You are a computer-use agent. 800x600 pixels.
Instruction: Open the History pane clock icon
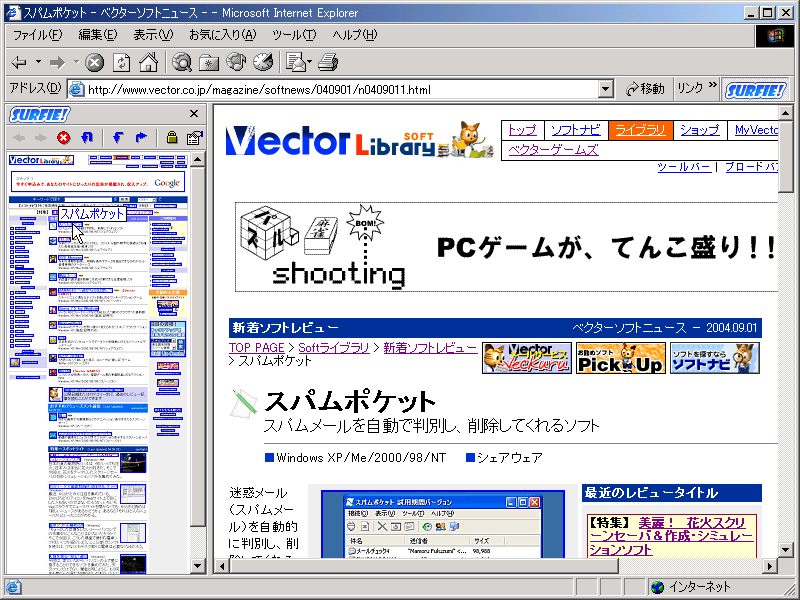[263, 63]
